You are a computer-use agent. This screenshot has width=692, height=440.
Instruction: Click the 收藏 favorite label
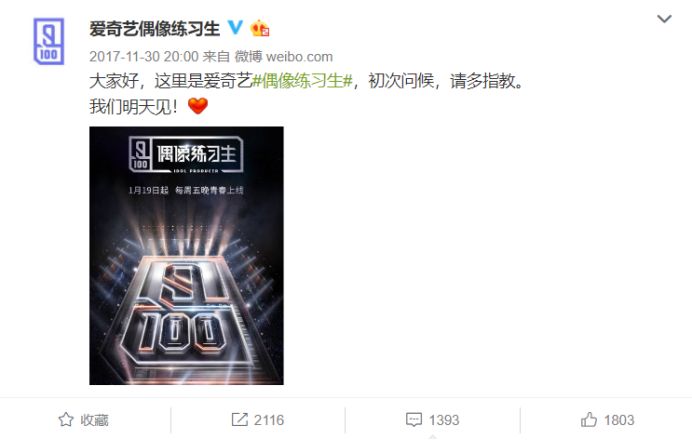[94, 420]
